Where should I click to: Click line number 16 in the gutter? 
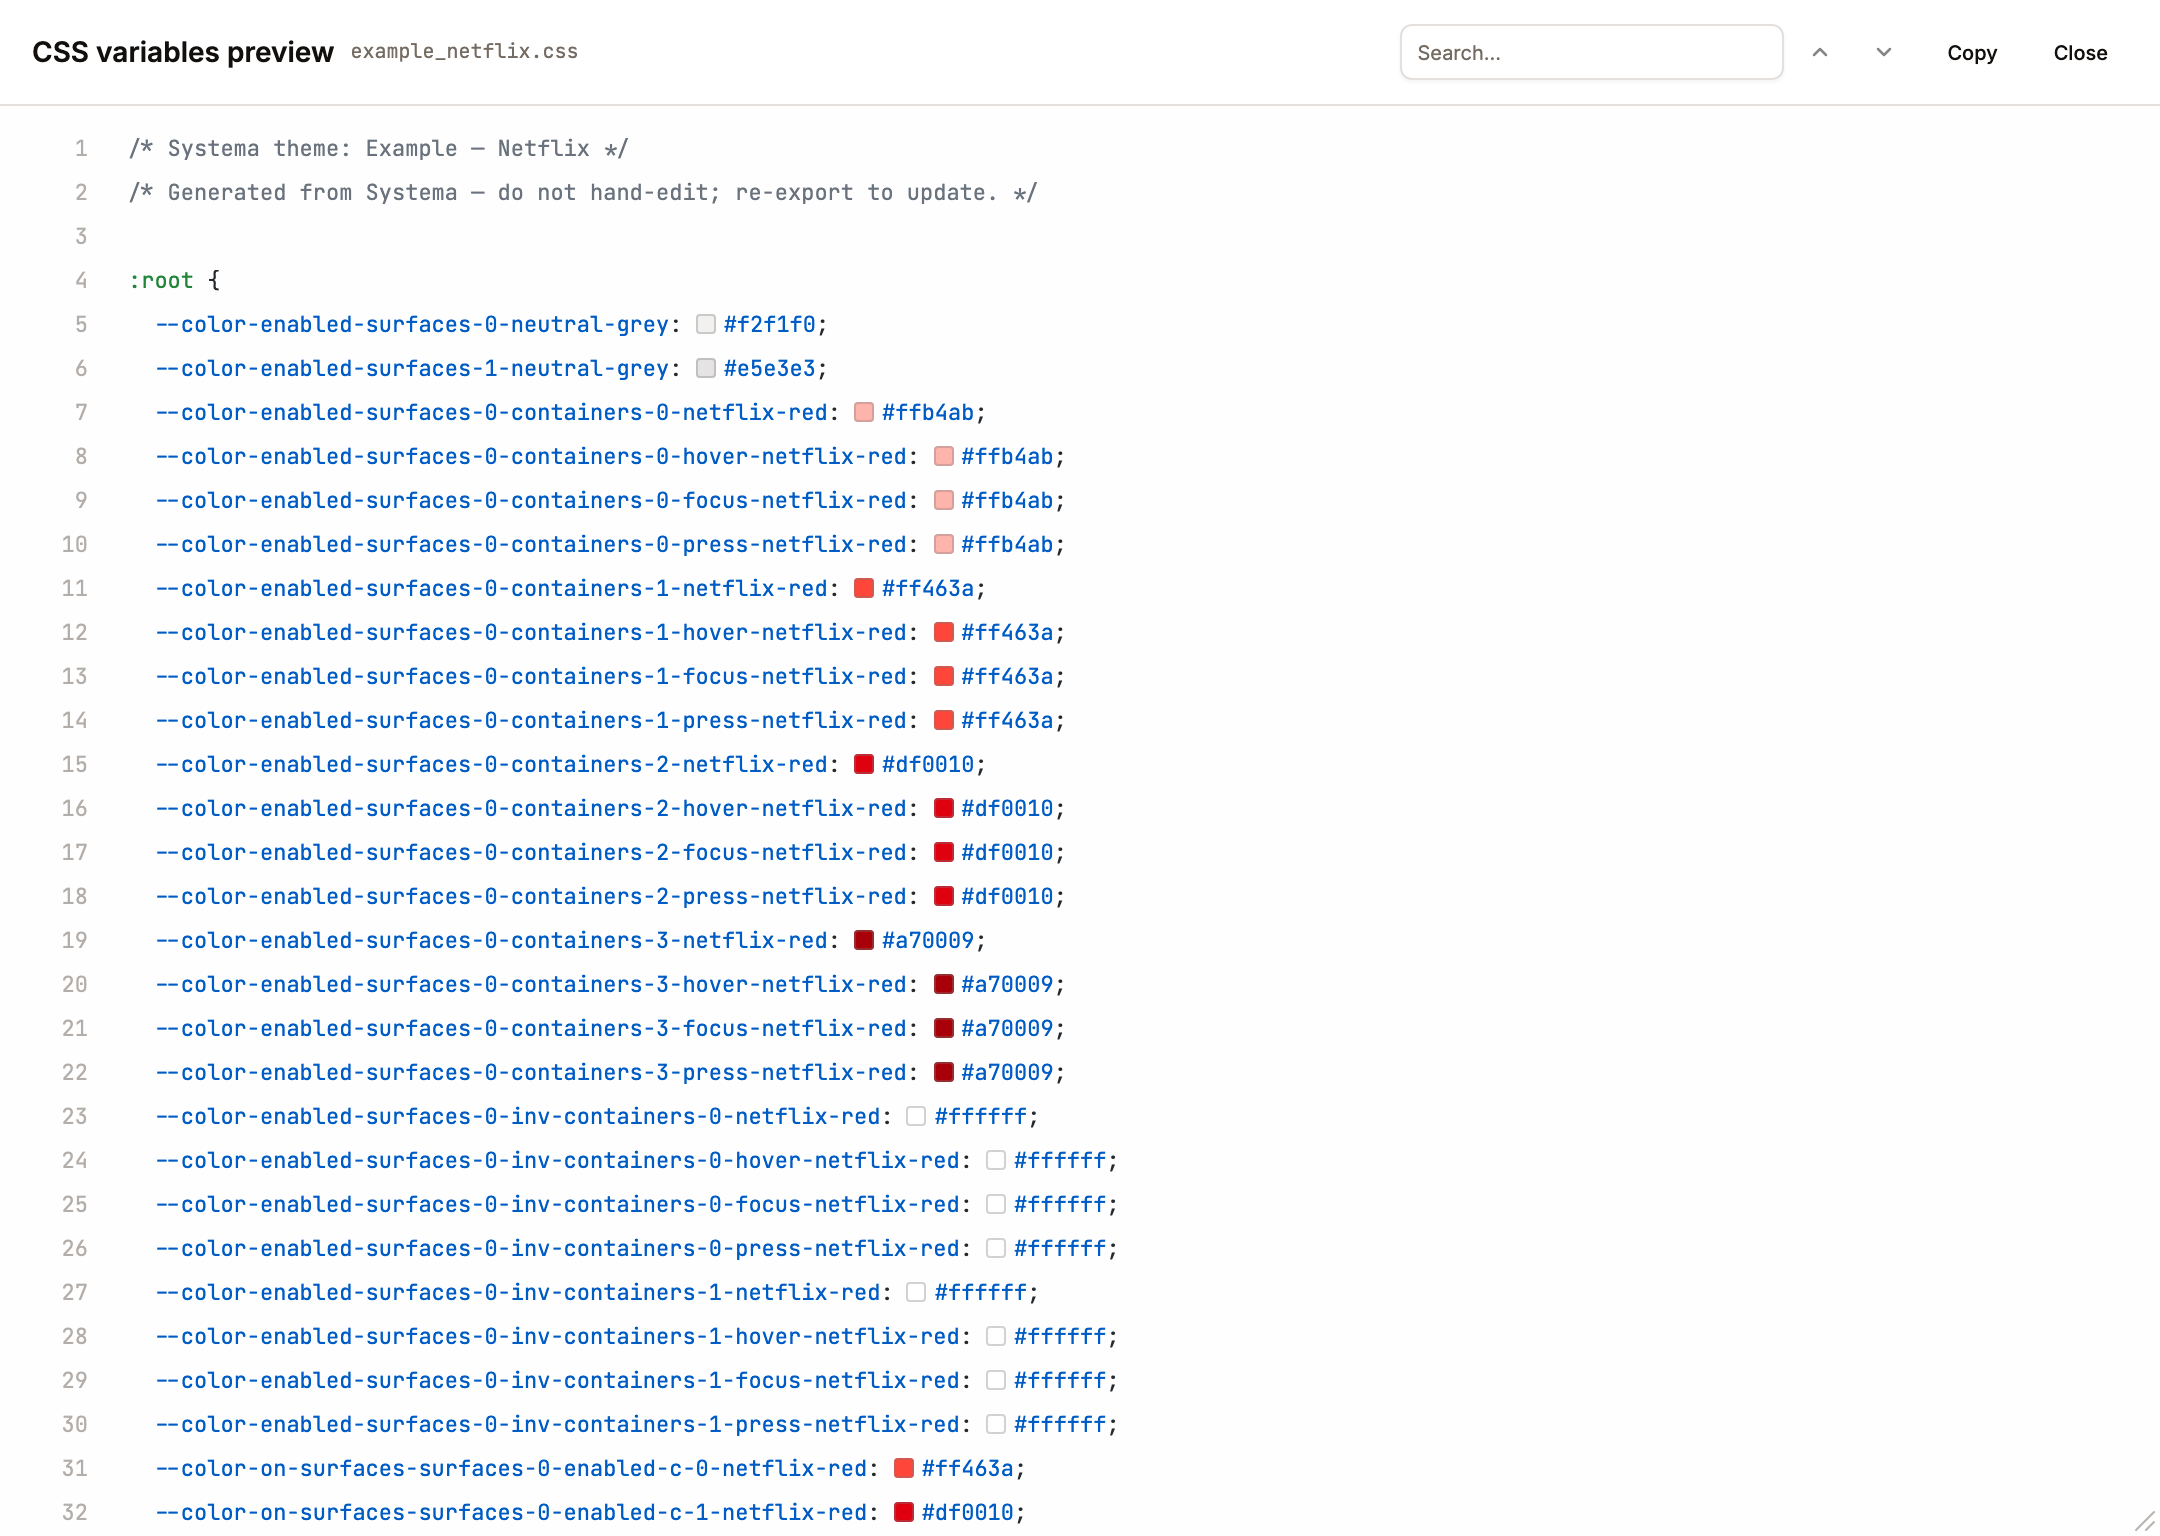pyautogui.click(x=75, y=808)
